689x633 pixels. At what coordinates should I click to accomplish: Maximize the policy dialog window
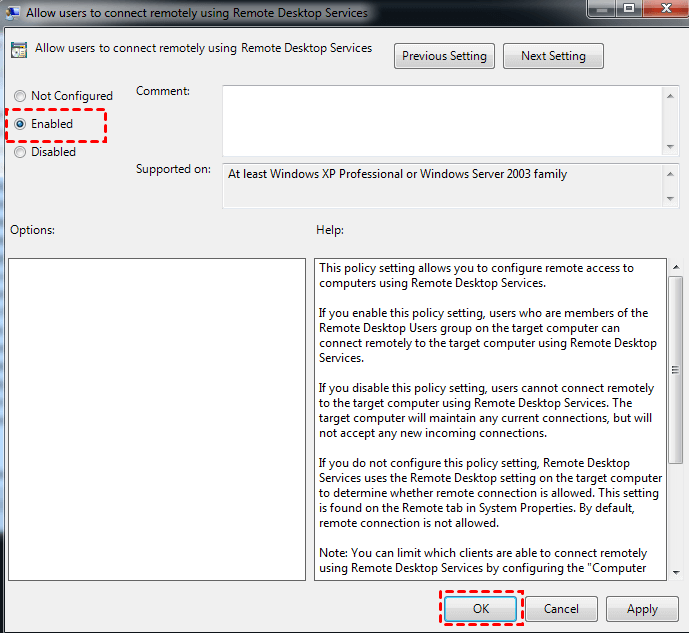627,9
